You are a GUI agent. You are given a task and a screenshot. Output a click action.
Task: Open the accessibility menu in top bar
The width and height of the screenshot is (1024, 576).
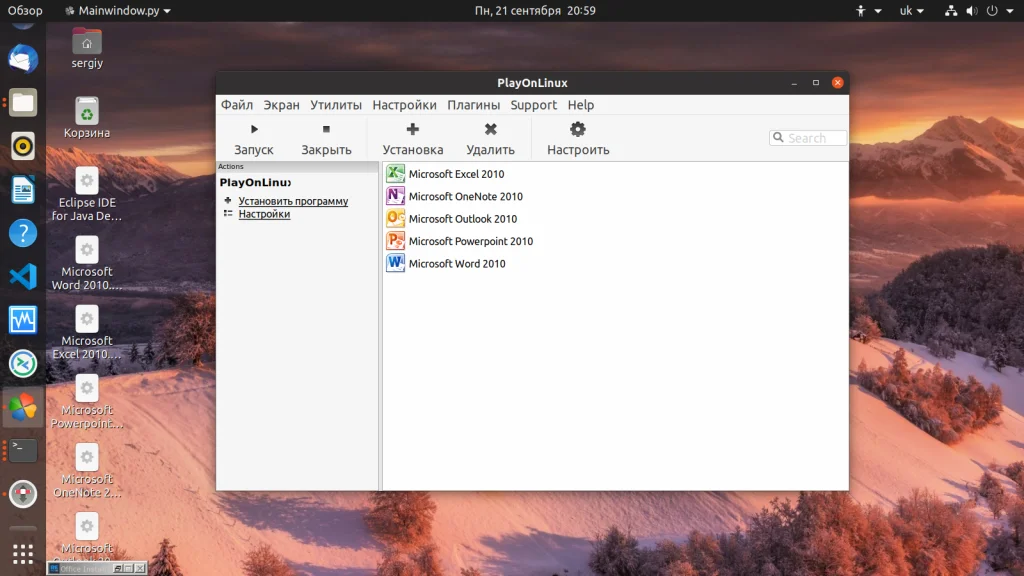coord(869,10)
